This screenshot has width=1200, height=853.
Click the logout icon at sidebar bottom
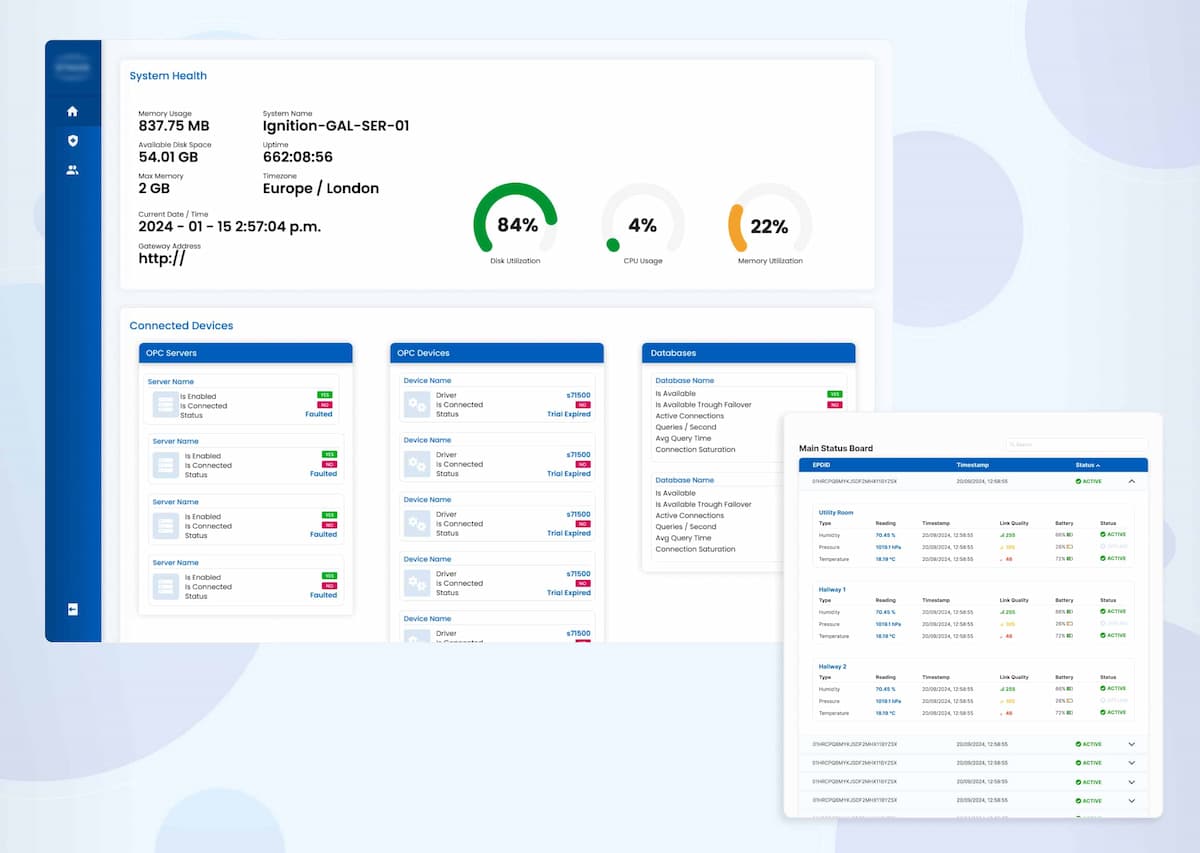click(x=72, y=609)
